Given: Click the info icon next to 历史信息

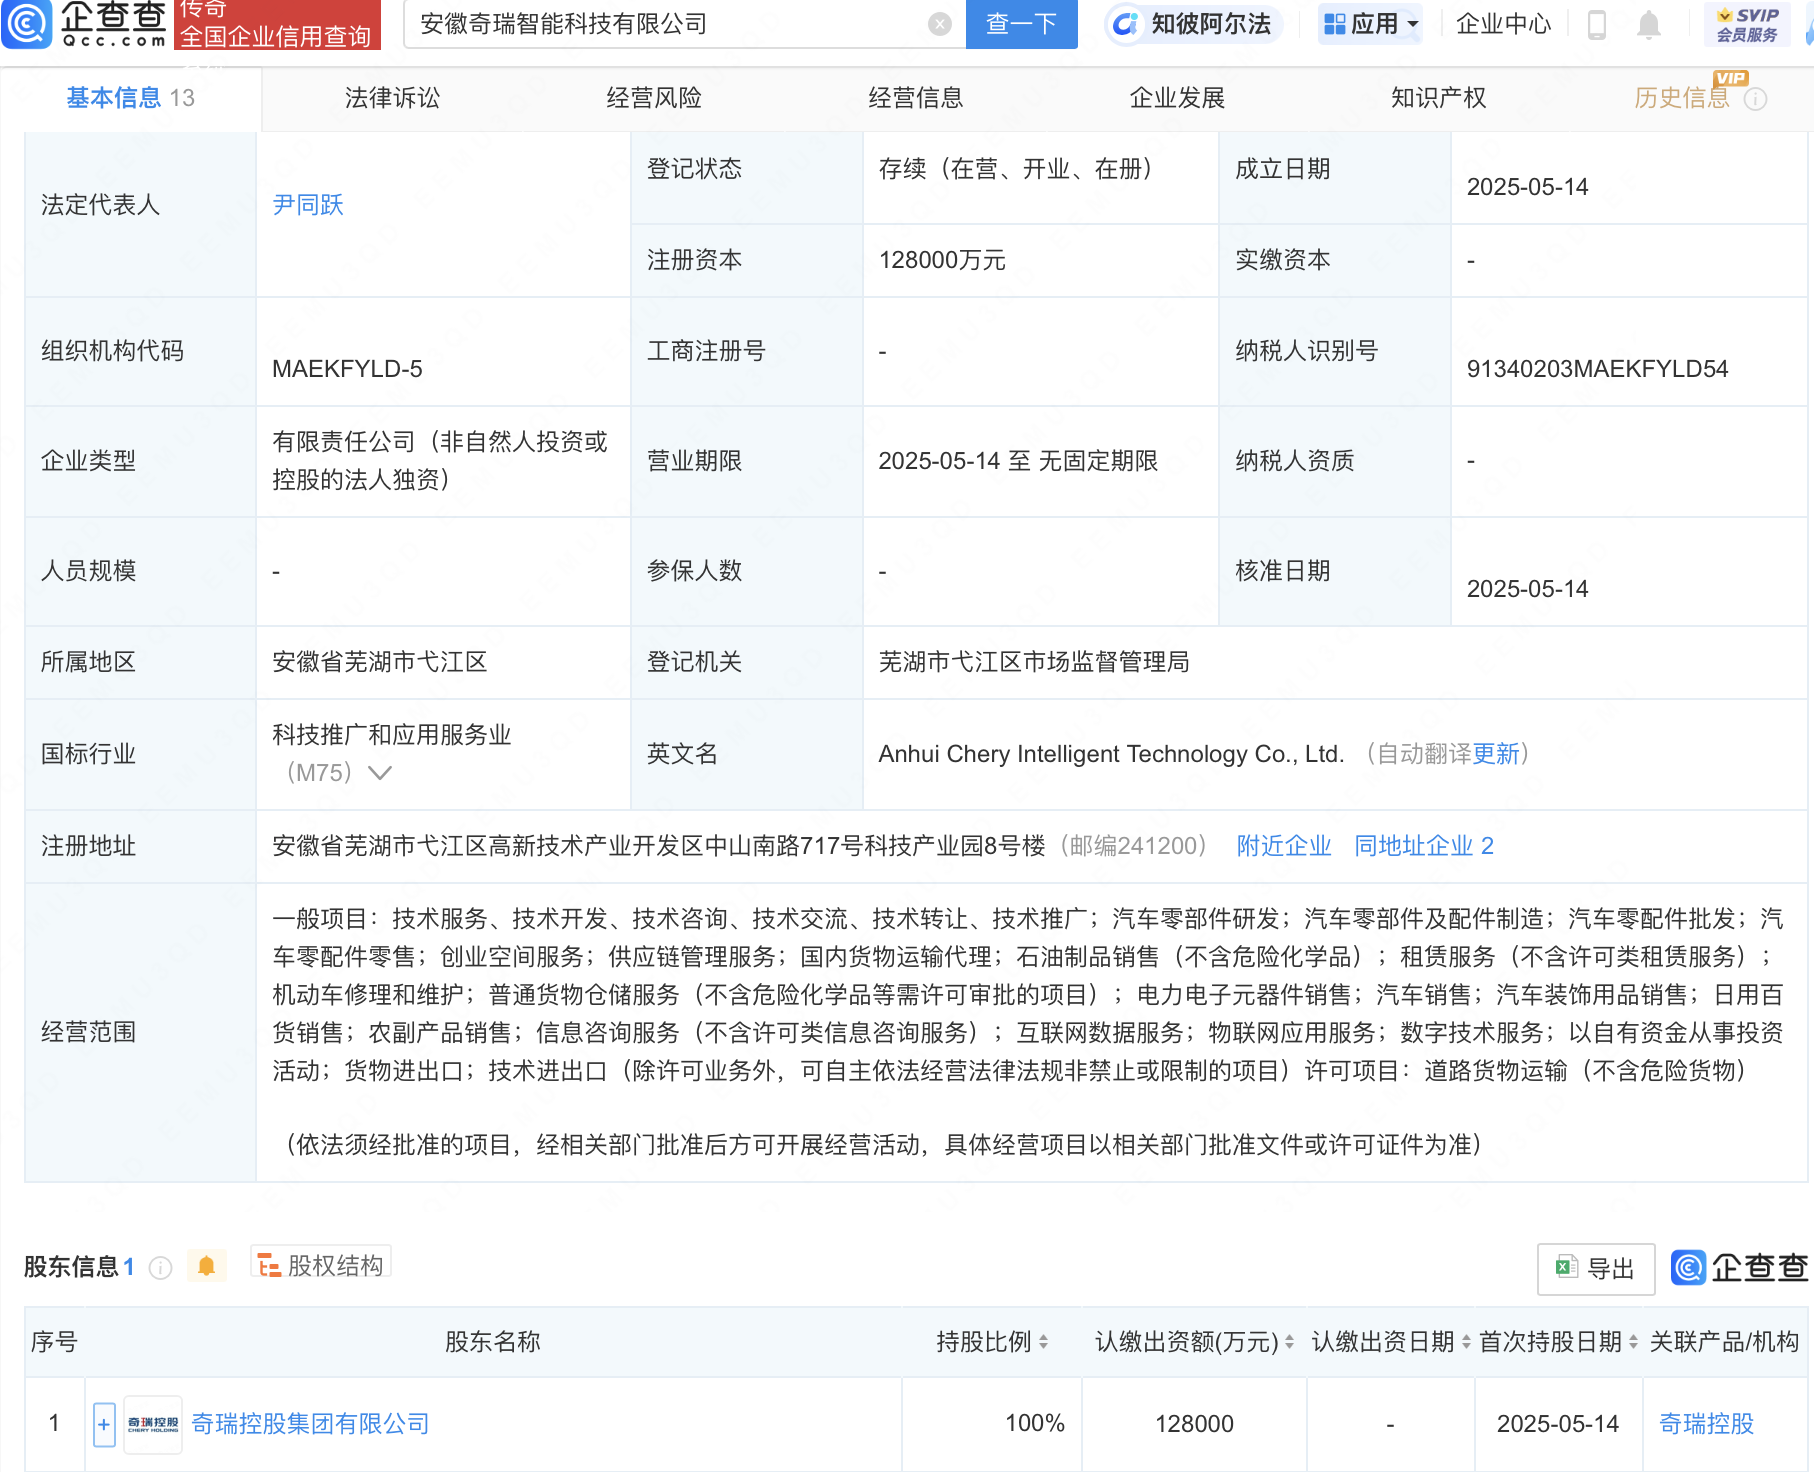Looking at the screenshot, I should pyautogui.click(x=1756, y=99).
